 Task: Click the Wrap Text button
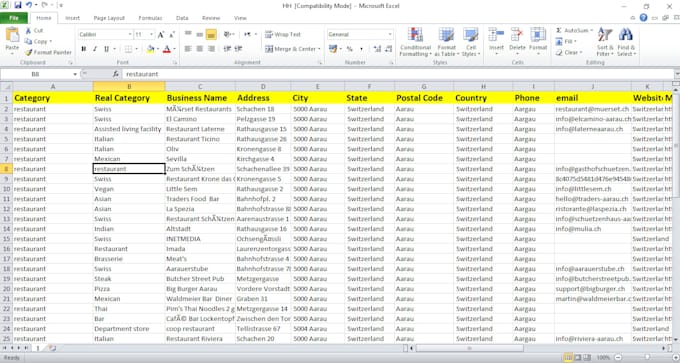coord(283,34)
